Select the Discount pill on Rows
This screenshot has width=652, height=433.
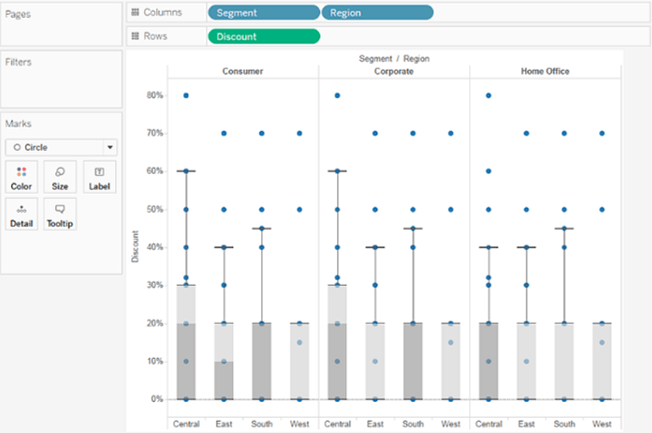pos(263,36)
